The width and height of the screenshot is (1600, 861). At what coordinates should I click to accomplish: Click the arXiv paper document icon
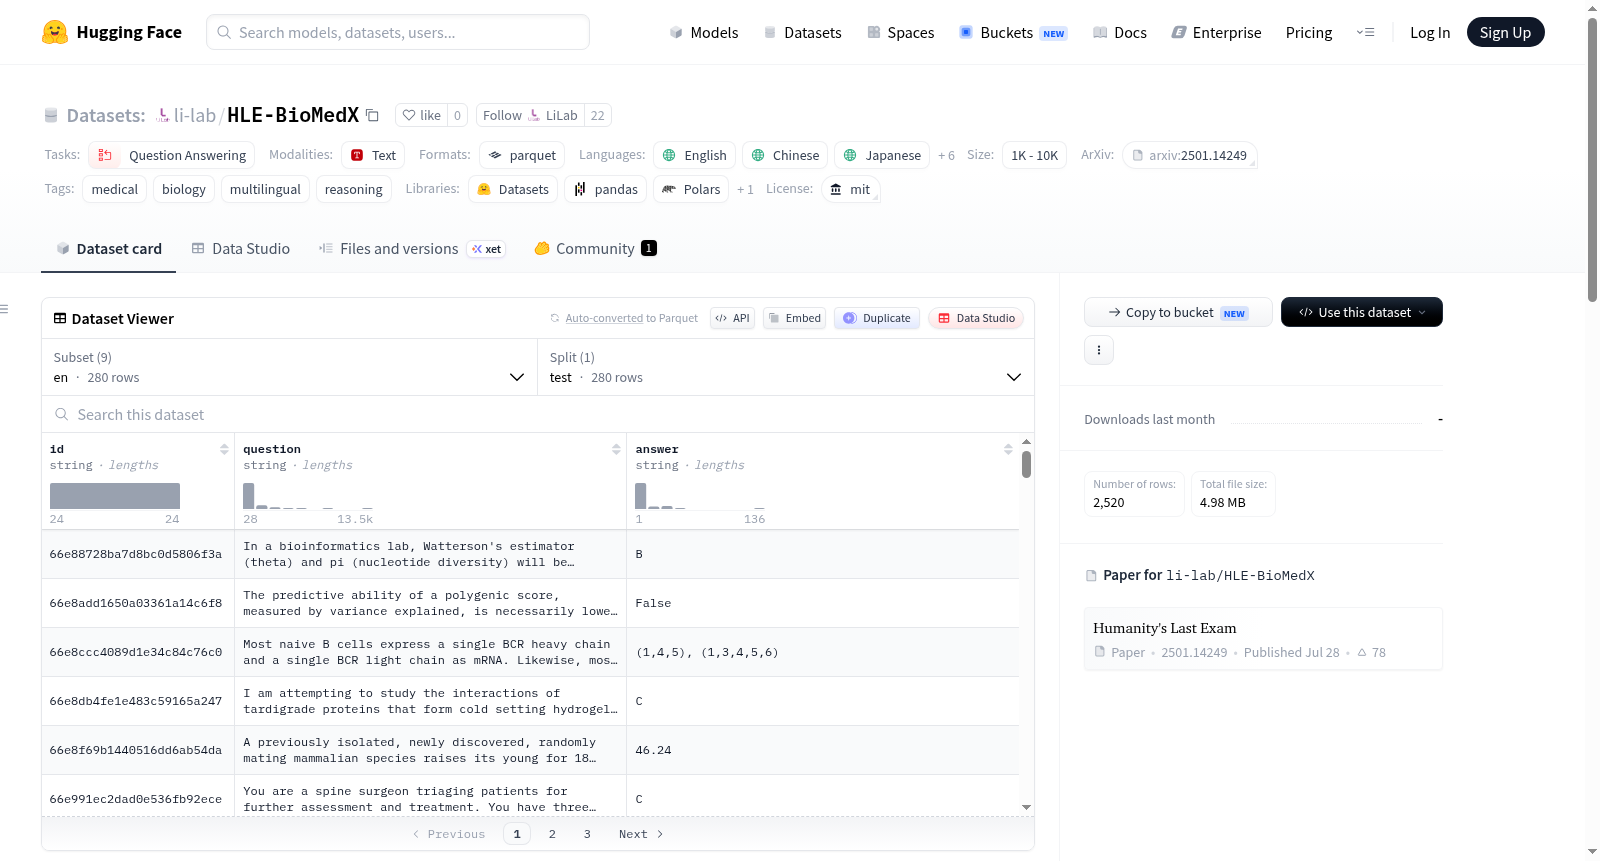pos(1137,155)
